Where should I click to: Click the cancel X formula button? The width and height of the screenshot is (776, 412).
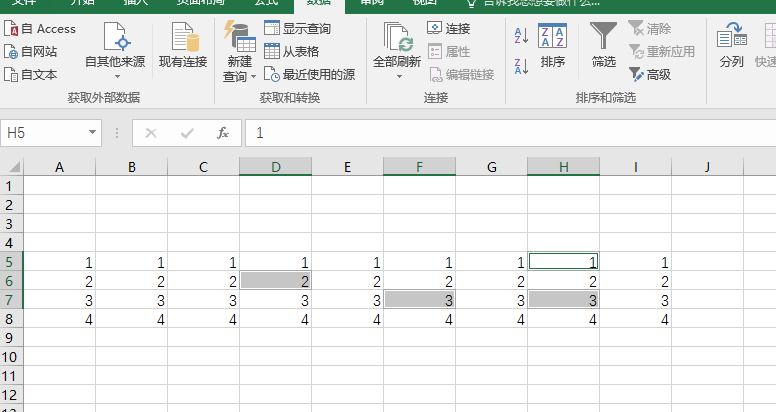tap(151, 133)
